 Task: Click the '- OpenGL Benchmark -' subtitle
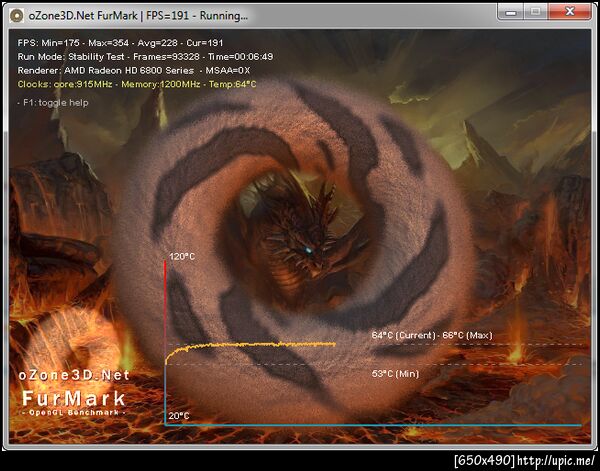[73, 412]
